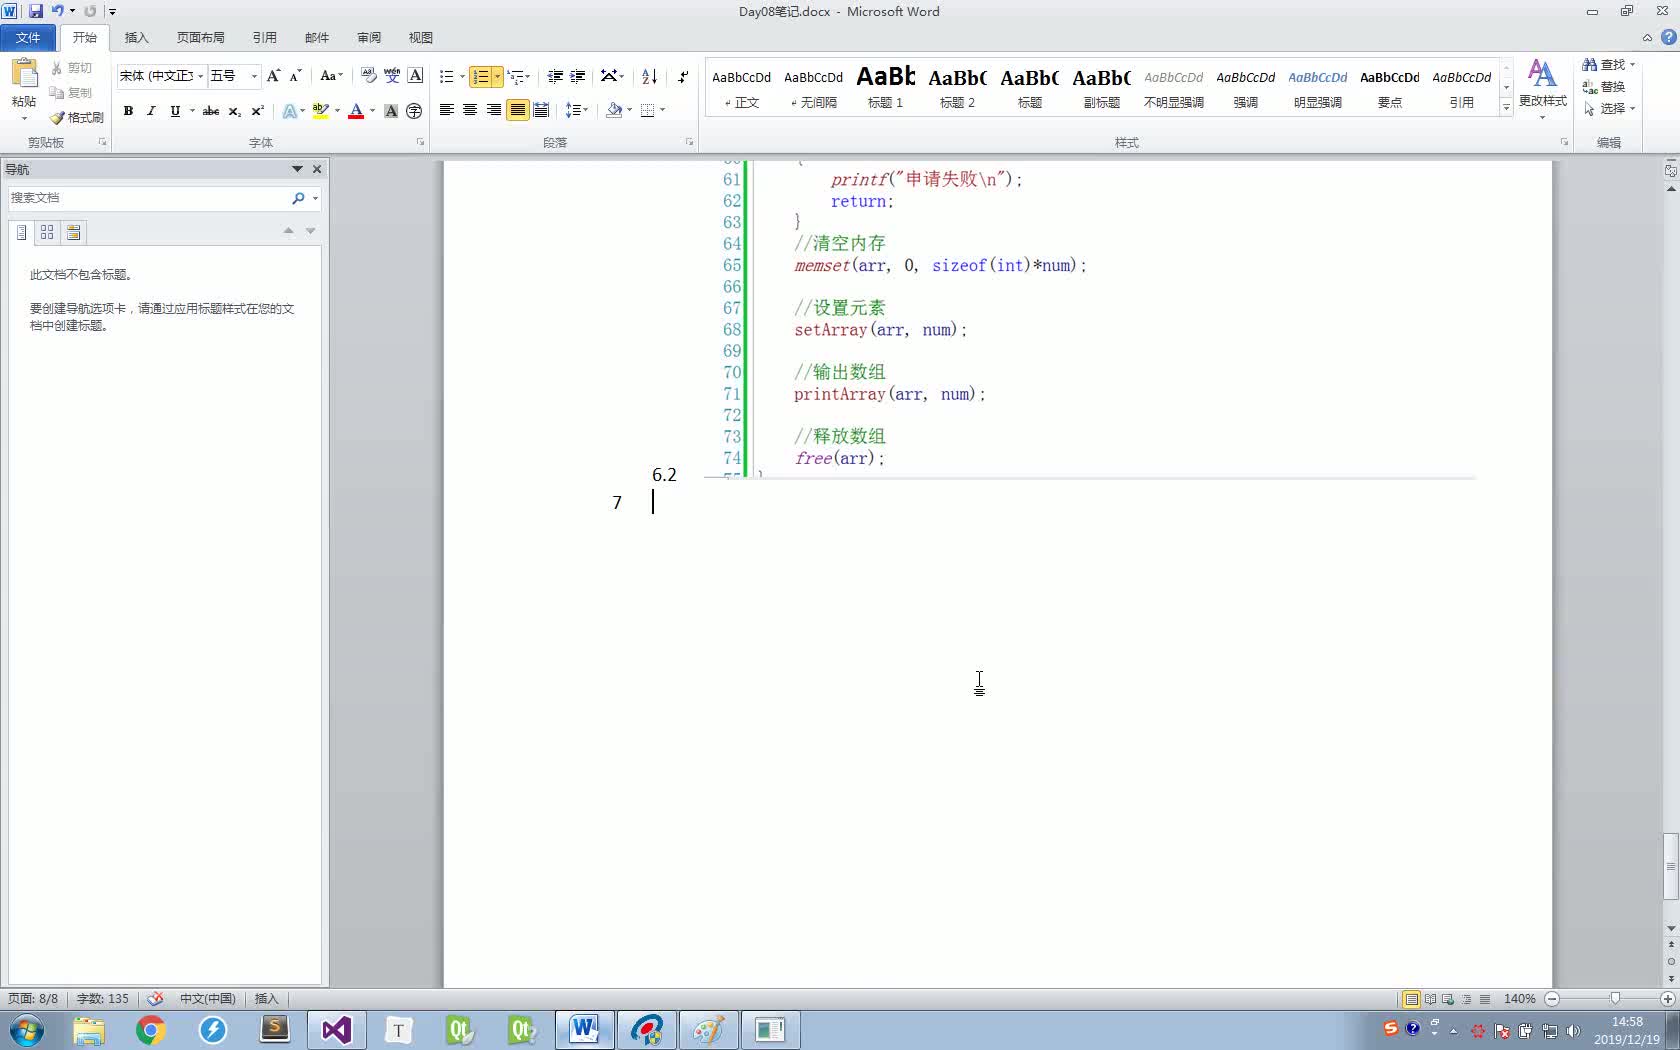The width and height of the screenshot is (1680, 1050).
Task: Toggle Italic formatting
Action: pyautogui.click(x=151, y=111)
